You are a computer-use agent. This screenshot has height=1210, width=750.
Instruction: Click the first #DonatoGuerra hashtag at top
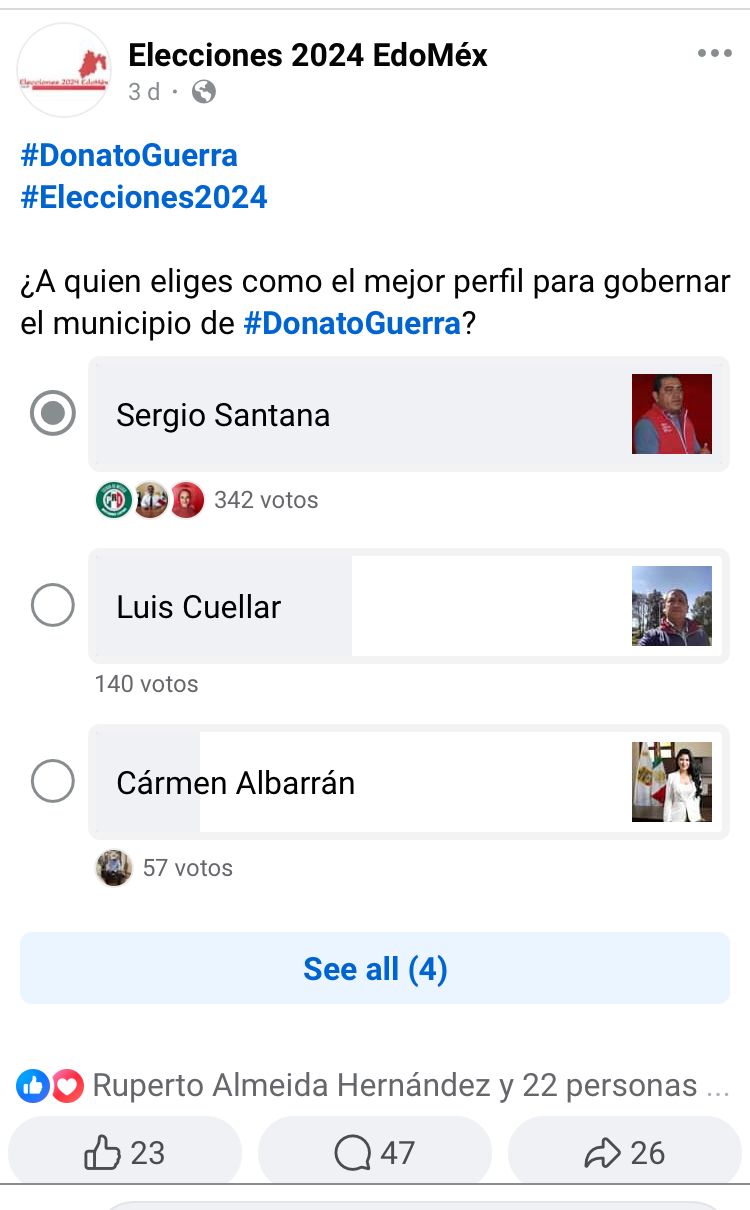pos(129,155)
